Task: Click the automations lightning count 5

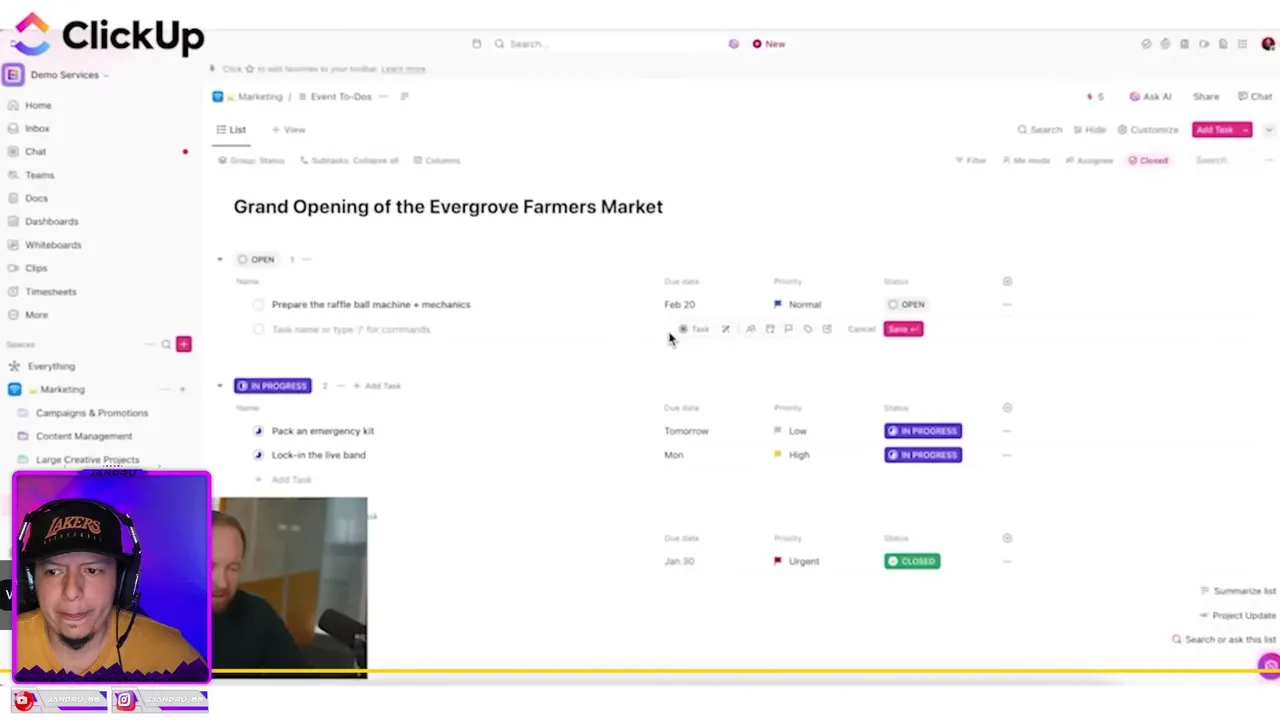Action: (x=1095, y=97)
